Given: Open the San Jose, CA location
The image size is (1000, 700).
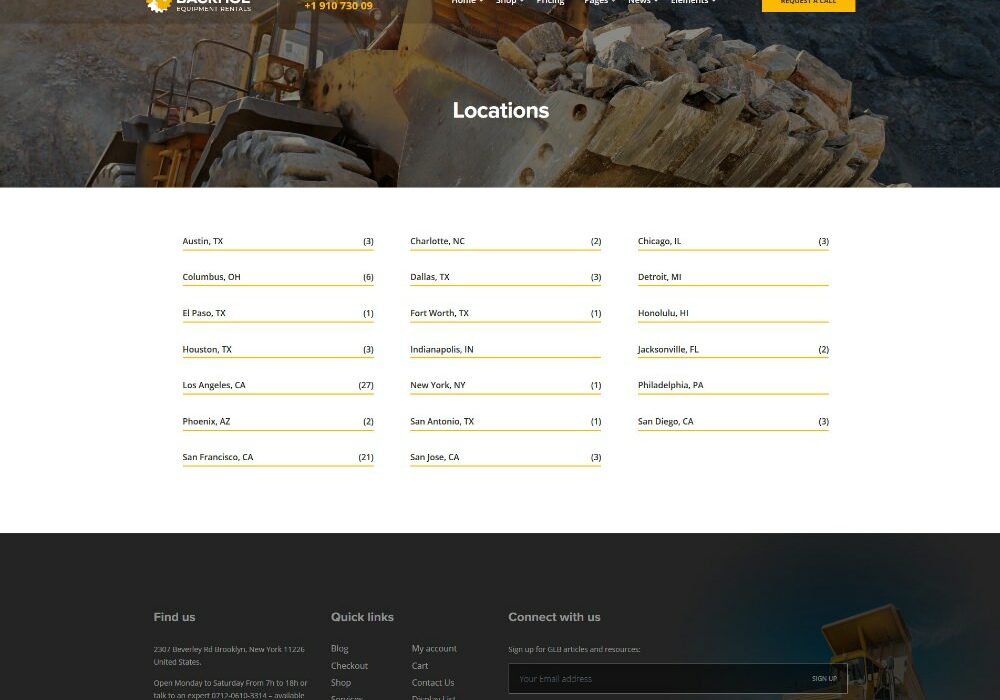Looking at the screenshot, I should (434, 457).
